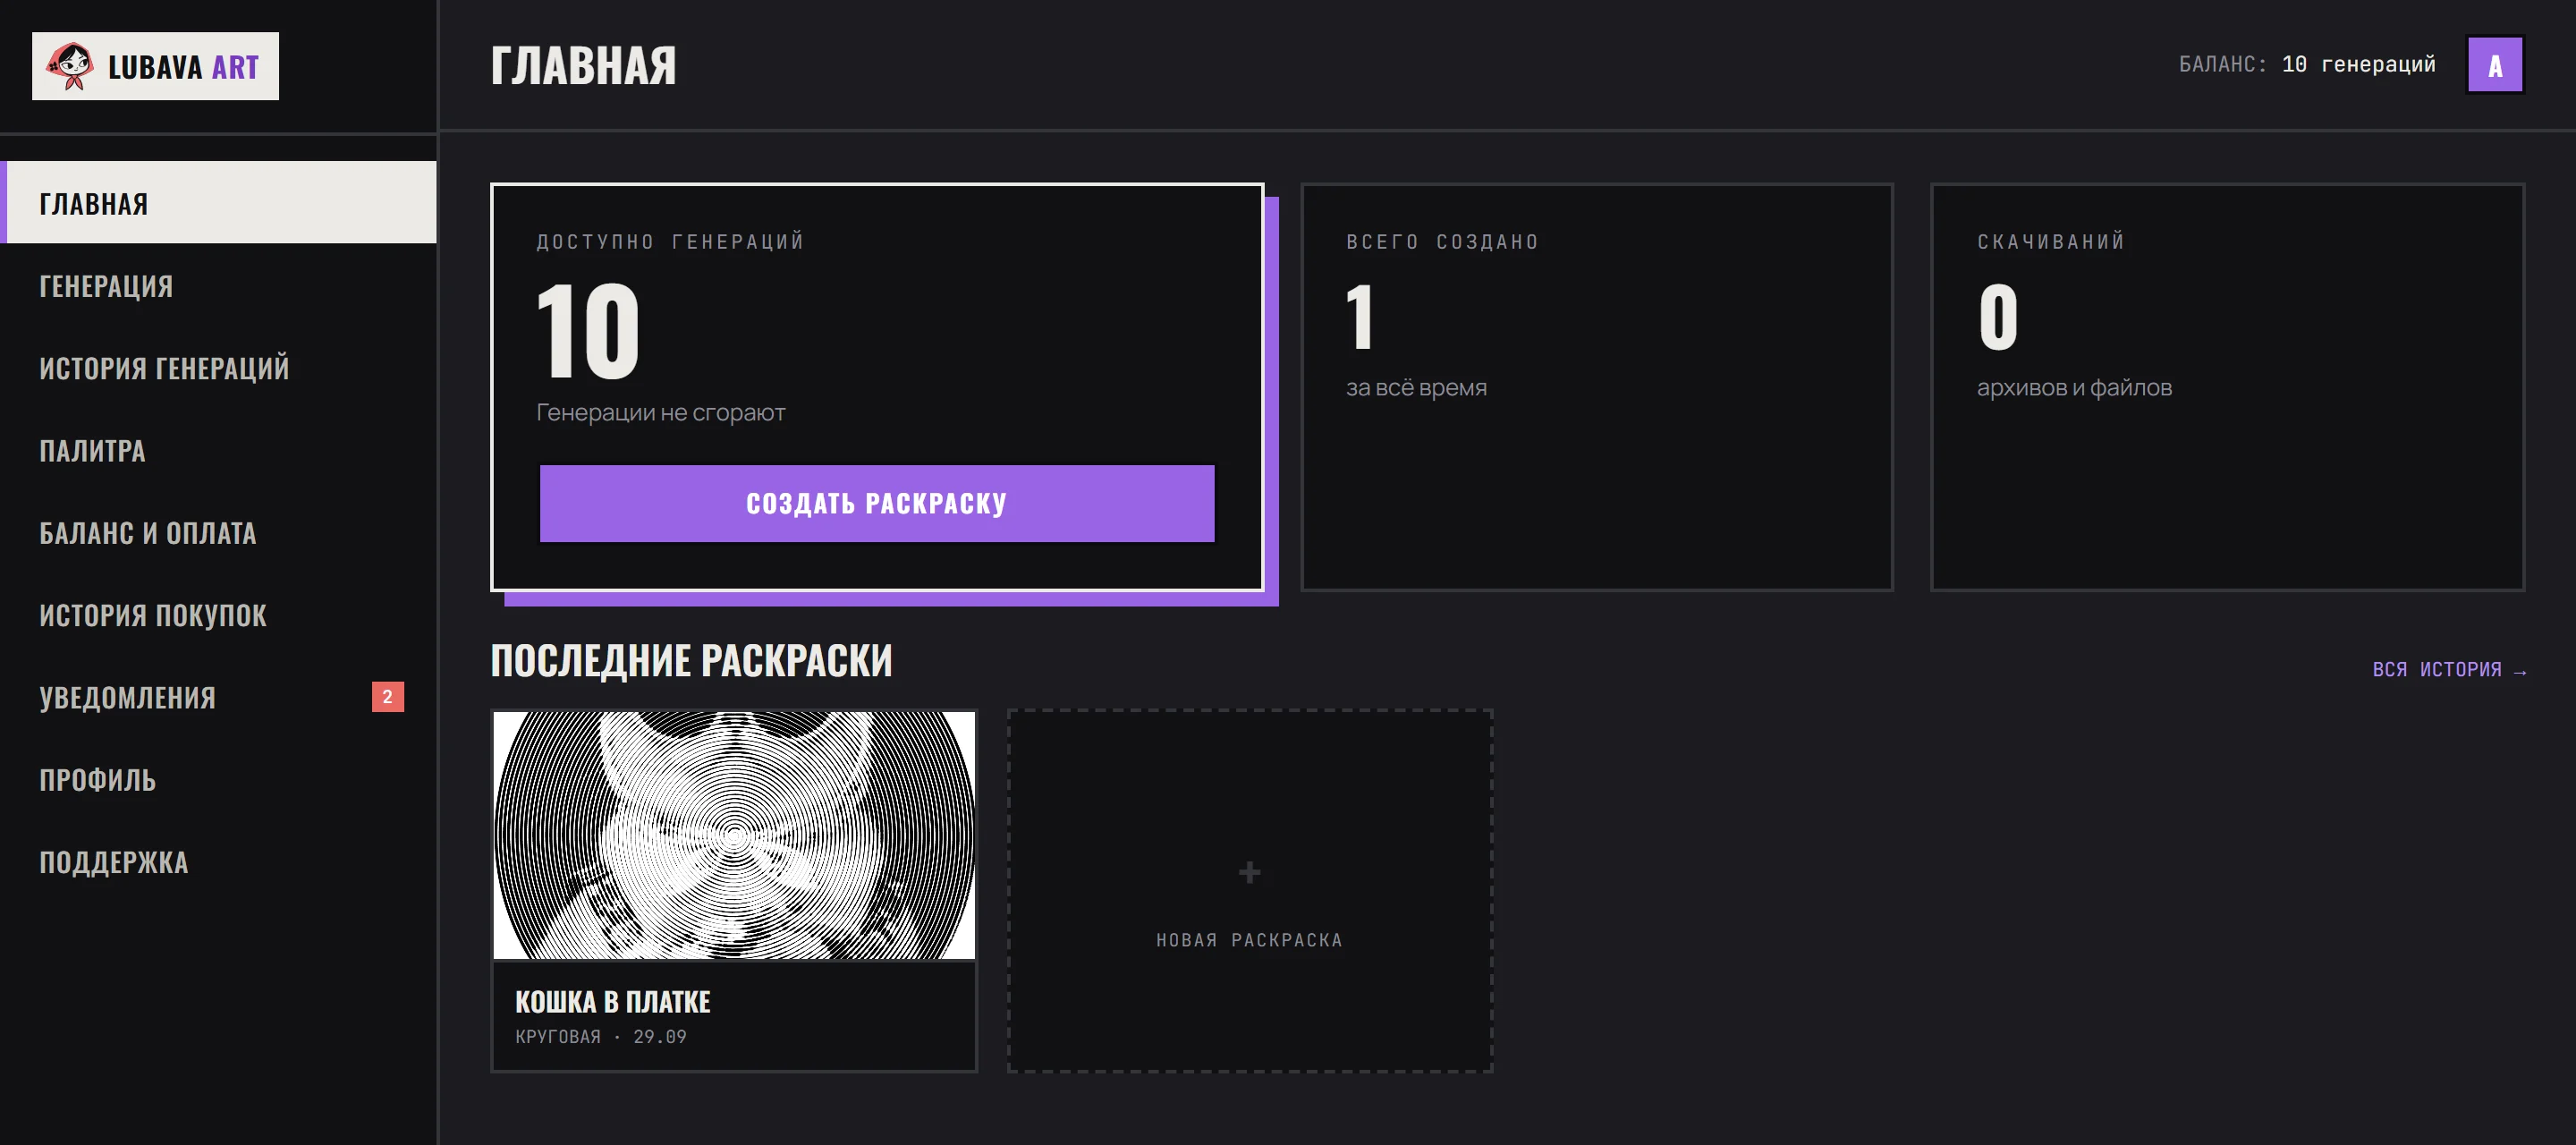Open the Профиль page
Image resolution: width=2576 pixels, height=1145 pixels.
point(218,779)
